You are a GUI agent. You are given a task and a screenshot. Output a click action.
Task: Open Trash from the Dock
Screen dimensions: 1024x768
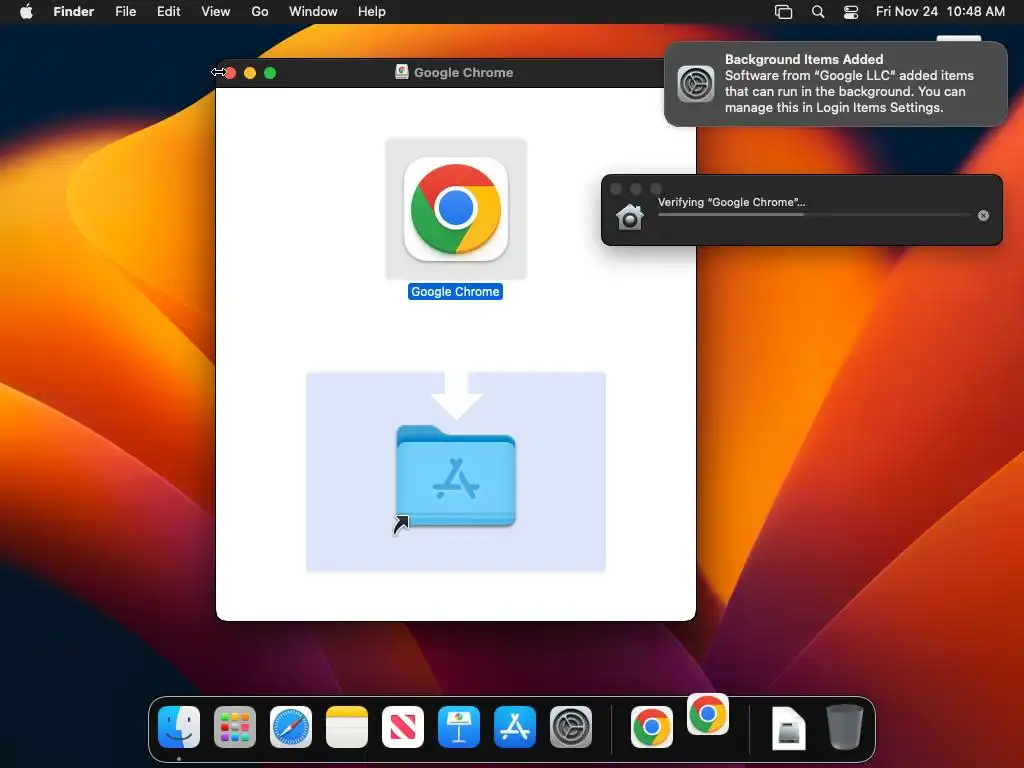pos(845,727)
